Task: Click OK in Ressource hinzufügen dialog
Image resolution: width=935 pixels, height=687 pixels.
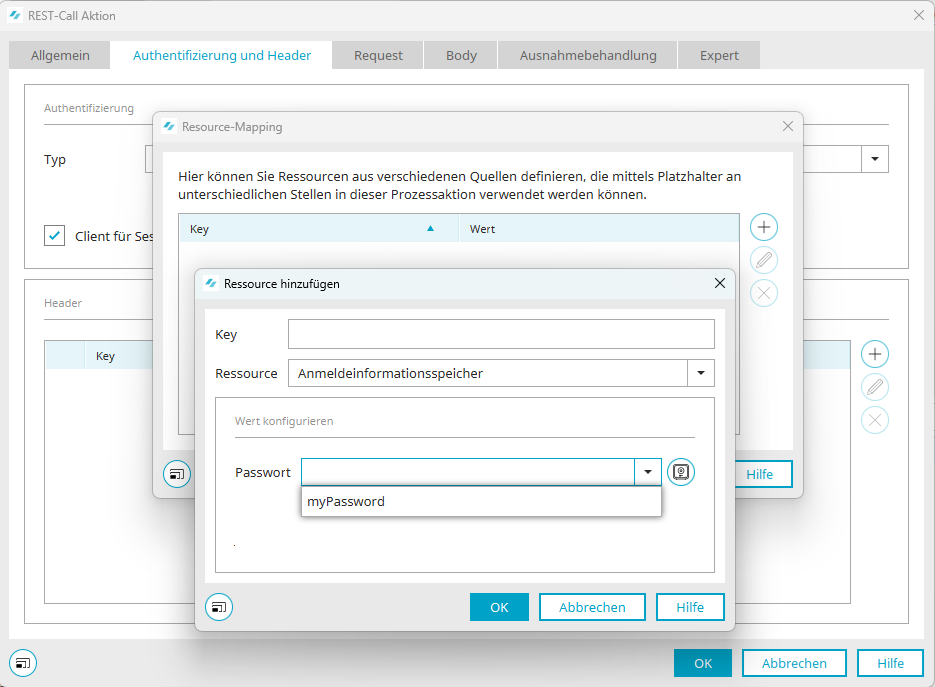Action: 499,607
